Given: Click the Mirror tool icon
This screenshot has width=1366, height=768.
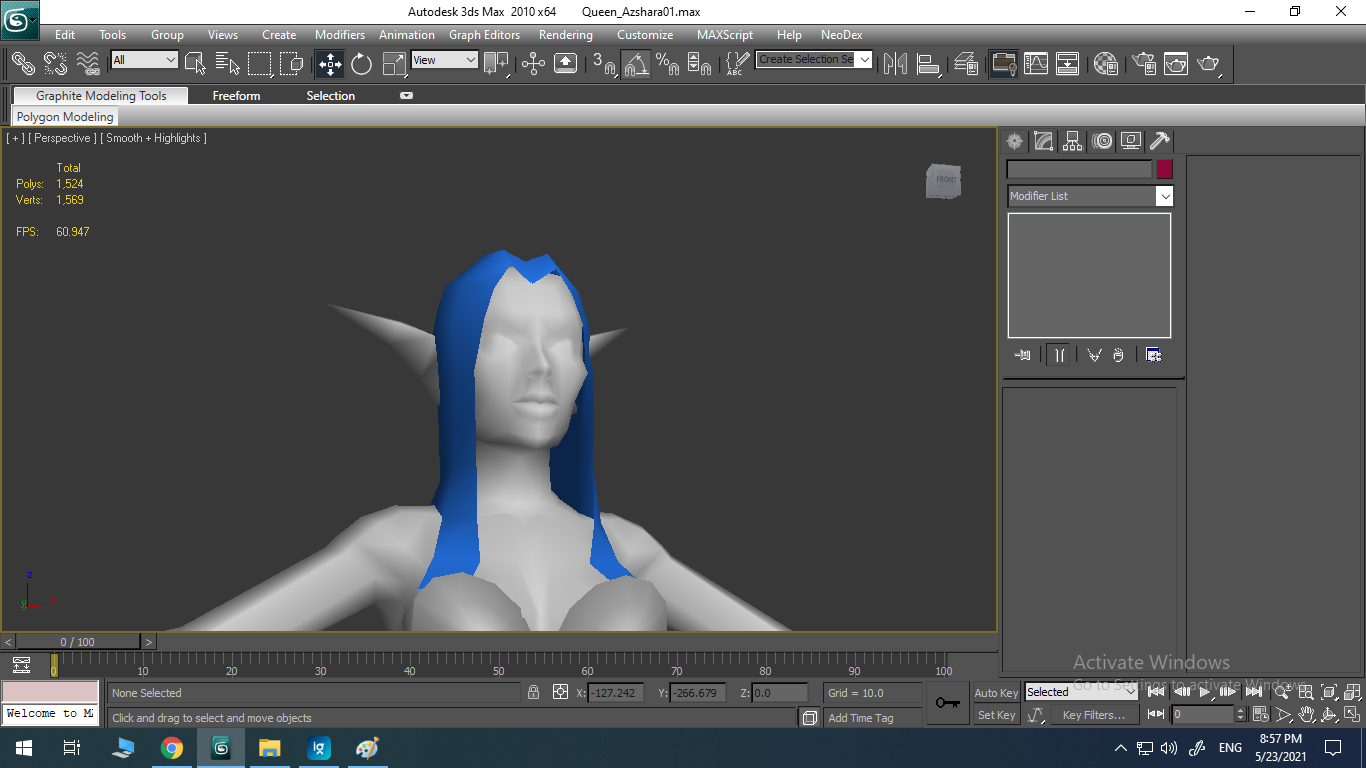Looking at the screenshot, I should tap(895, 63).
